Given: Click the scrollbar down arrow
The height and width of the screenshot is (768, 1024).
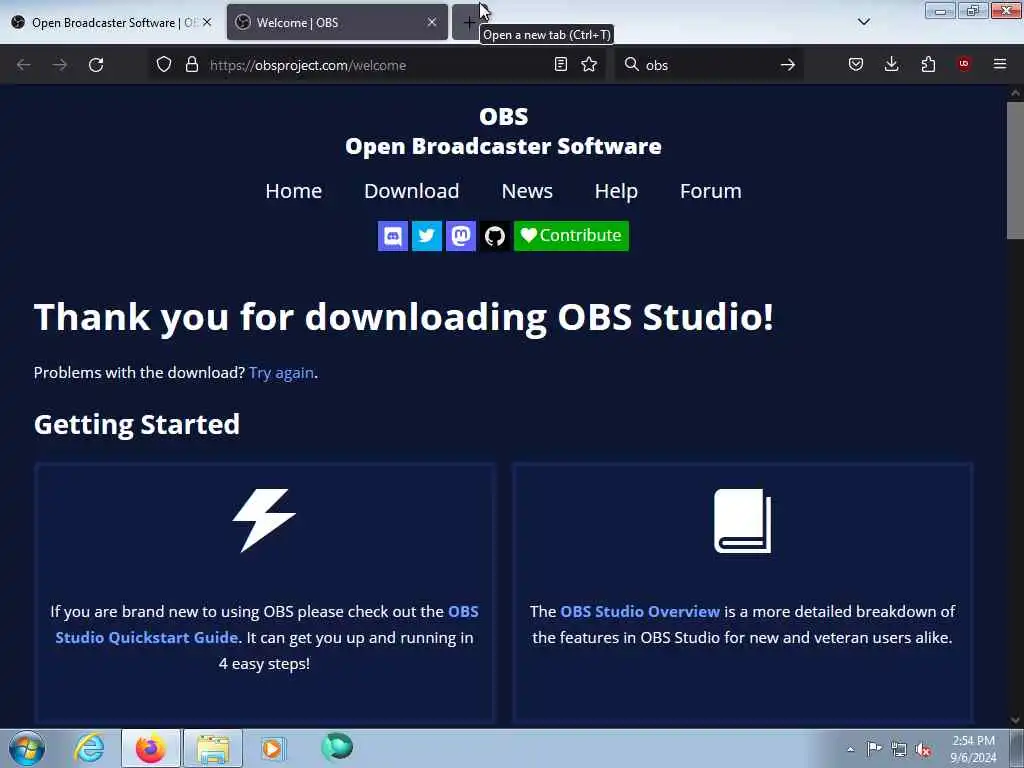Looking at the screenshot, I should coord(1016,720).
